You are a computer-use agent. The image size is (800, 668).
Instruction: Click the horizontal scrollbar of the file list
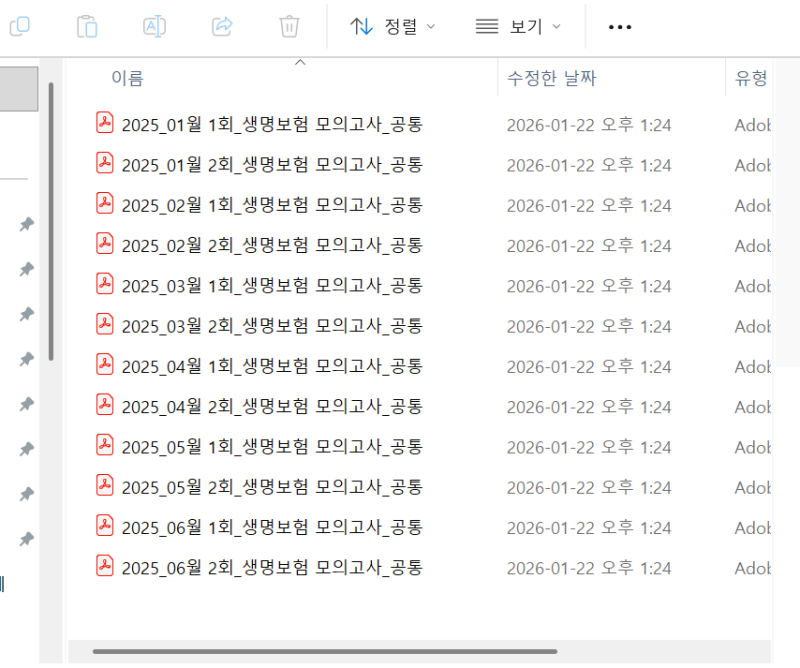coord(325,651)
